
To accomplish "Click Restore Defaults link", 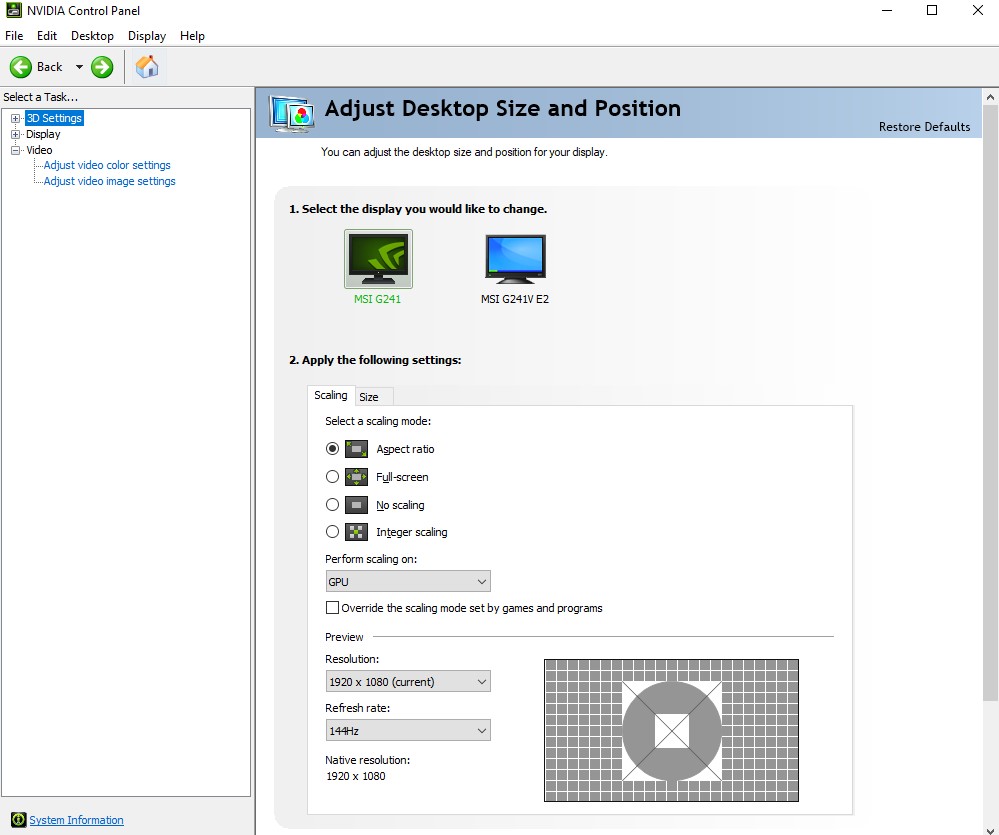I will pyautogui.click(x=924, y=127).
